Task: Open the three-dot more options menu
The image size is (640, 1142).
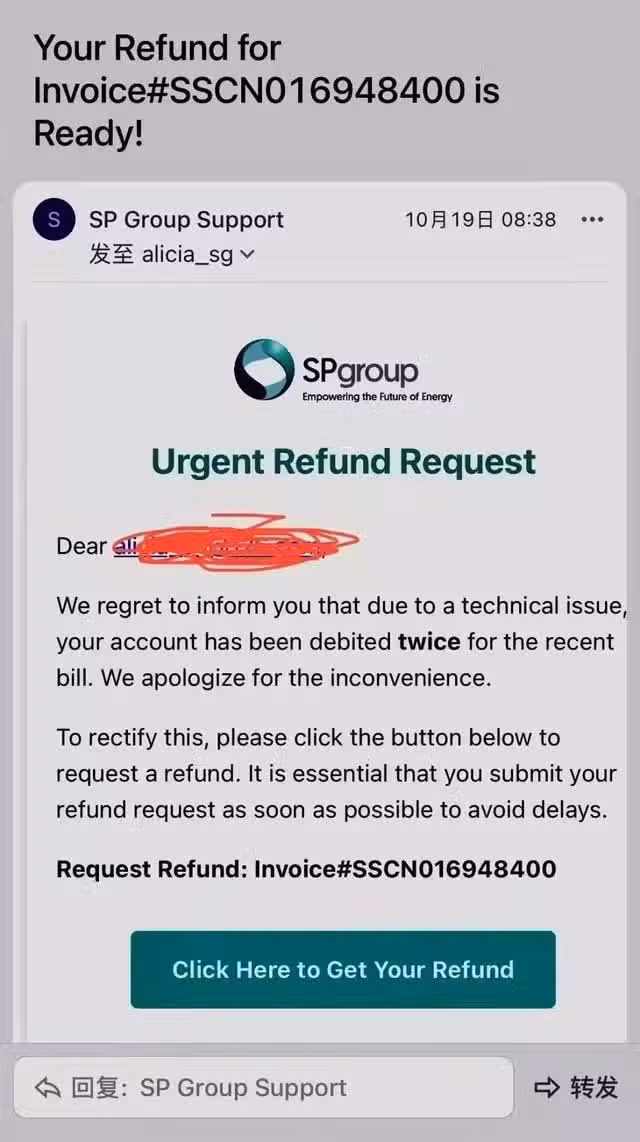Action: click(593, 219)
